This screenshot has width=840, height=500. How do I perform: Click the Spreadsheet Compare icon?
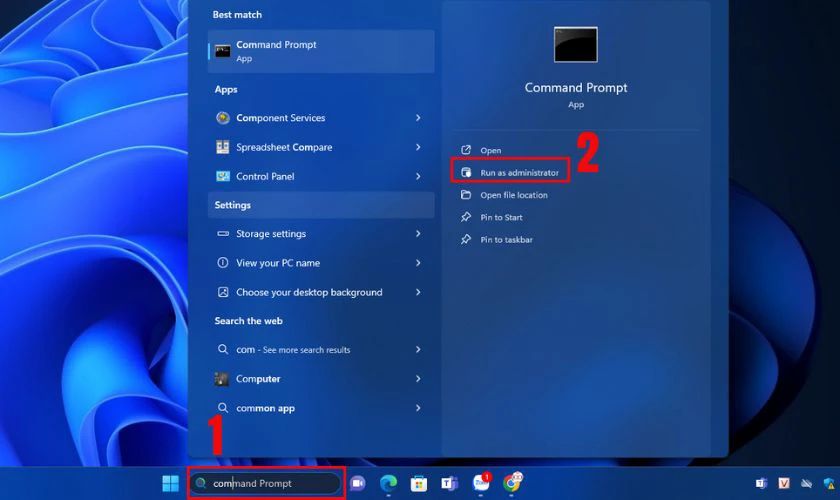(223, 147)
